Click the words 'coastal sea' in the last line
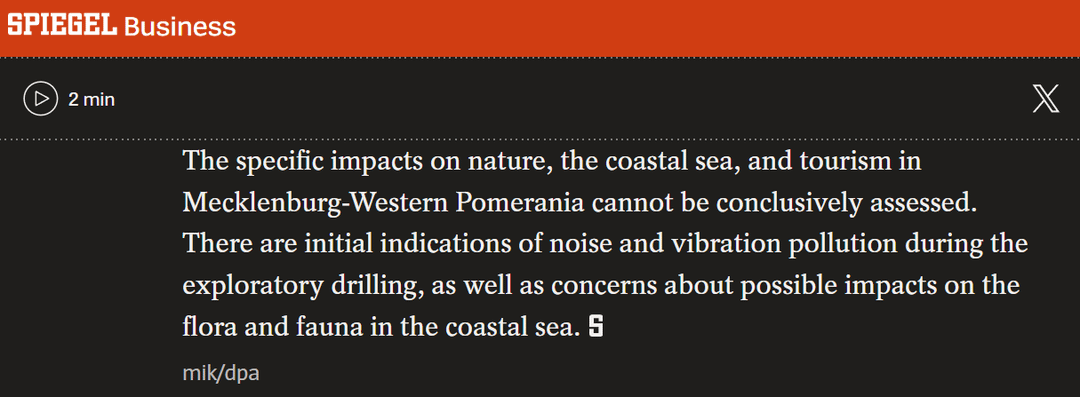The image size is (1080, 397). [x=509, y=328]
